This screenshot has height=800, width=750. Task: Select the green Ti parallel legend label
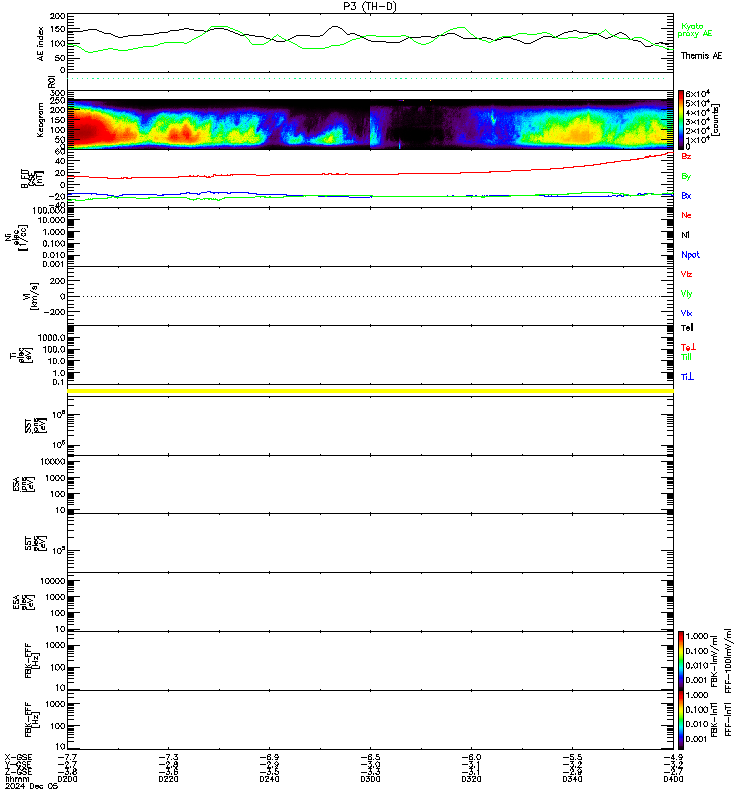tap(686, 357)
